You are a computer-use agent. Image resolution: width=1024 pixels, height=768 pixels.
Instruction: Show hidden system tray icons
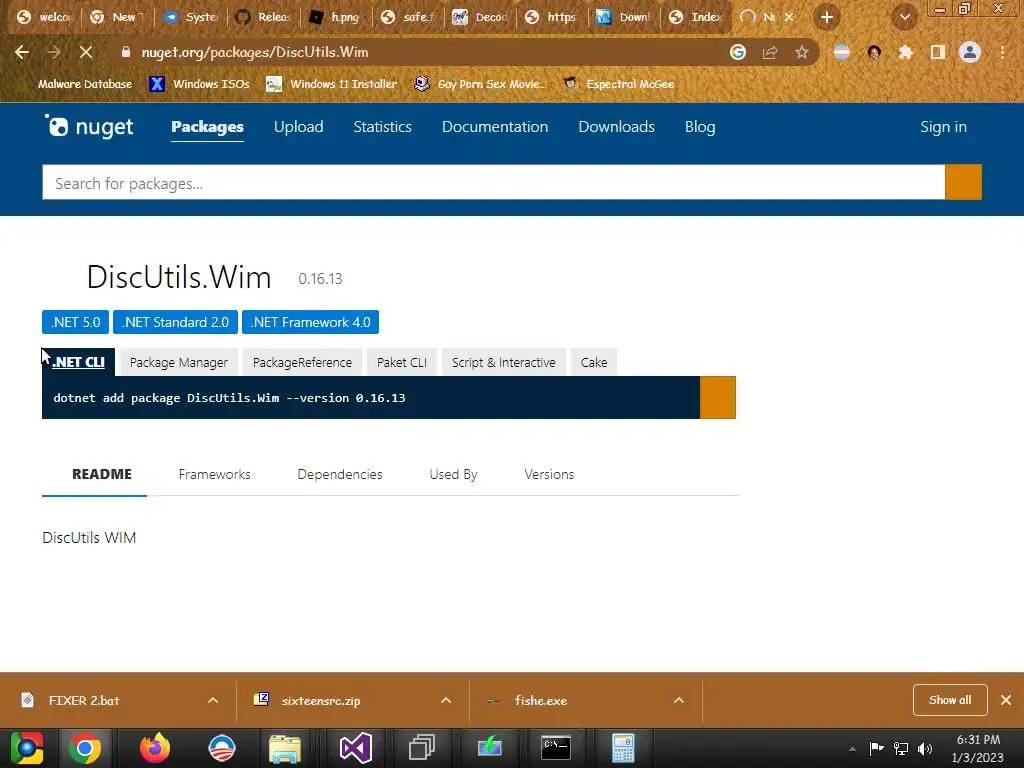(852, 749)
